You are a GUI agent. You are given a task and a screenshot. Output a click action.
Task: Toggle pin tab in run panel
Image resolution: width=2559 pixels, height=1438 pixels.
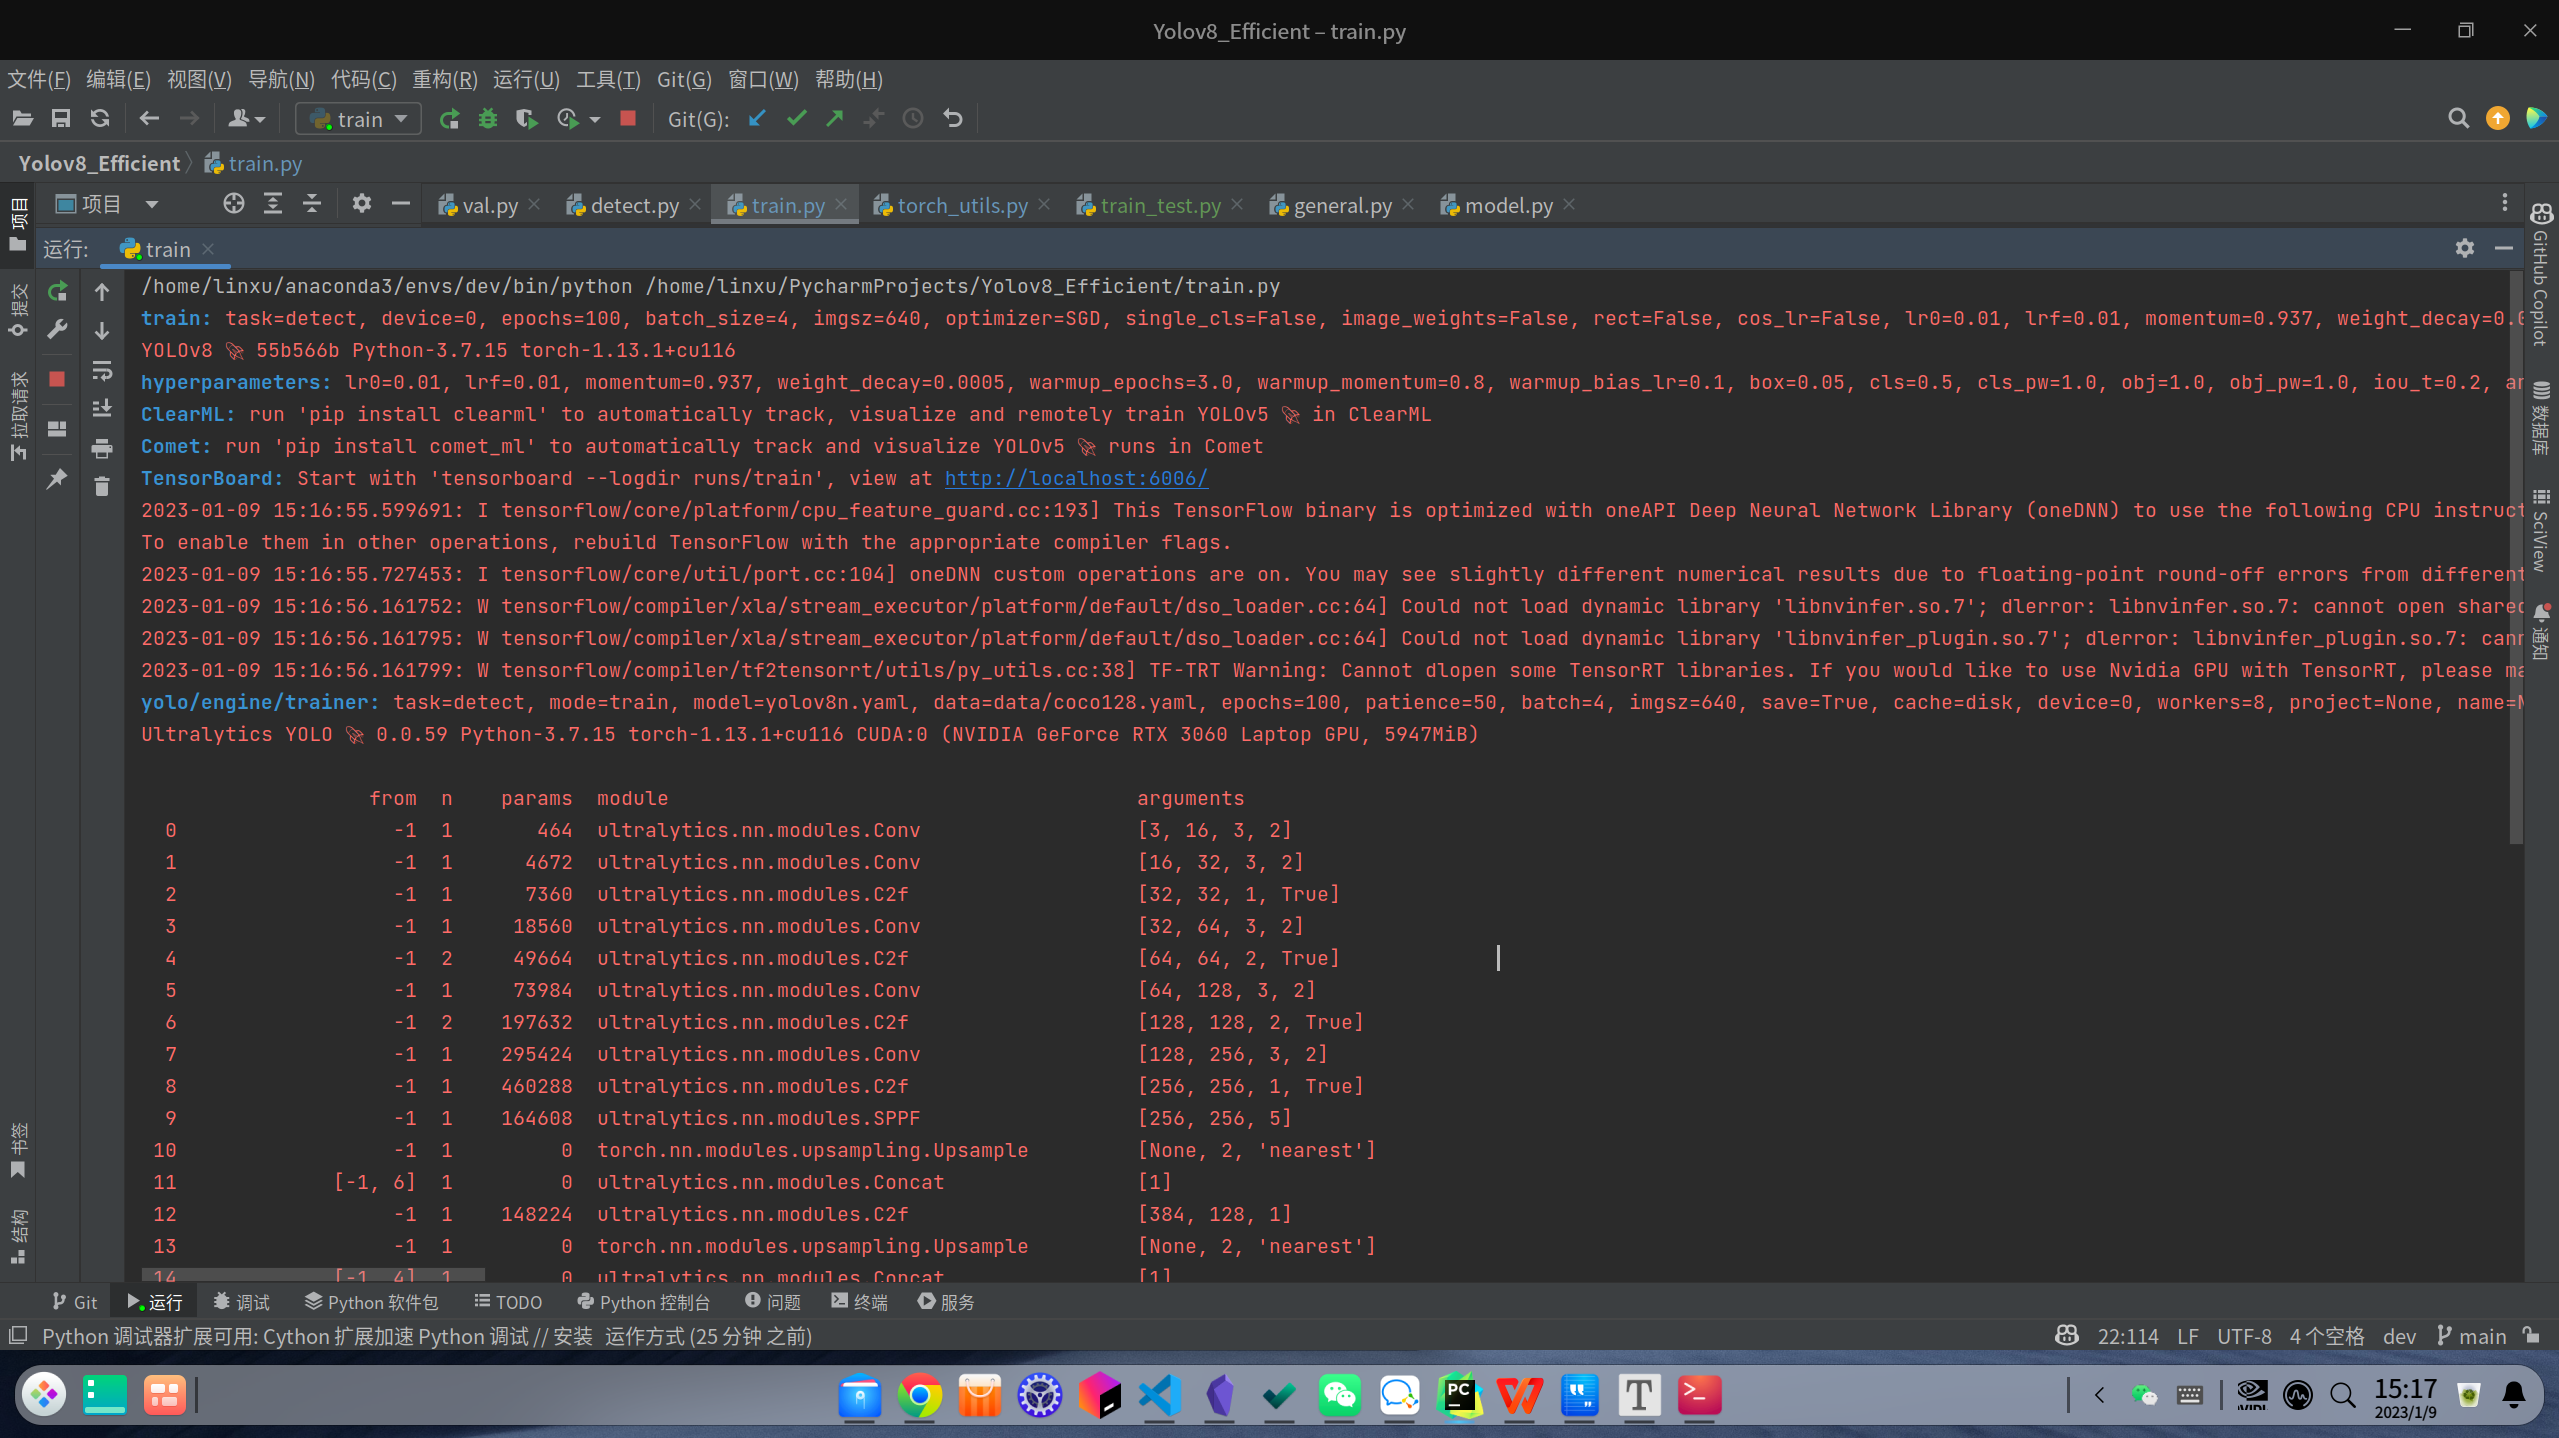click(58, 479)
